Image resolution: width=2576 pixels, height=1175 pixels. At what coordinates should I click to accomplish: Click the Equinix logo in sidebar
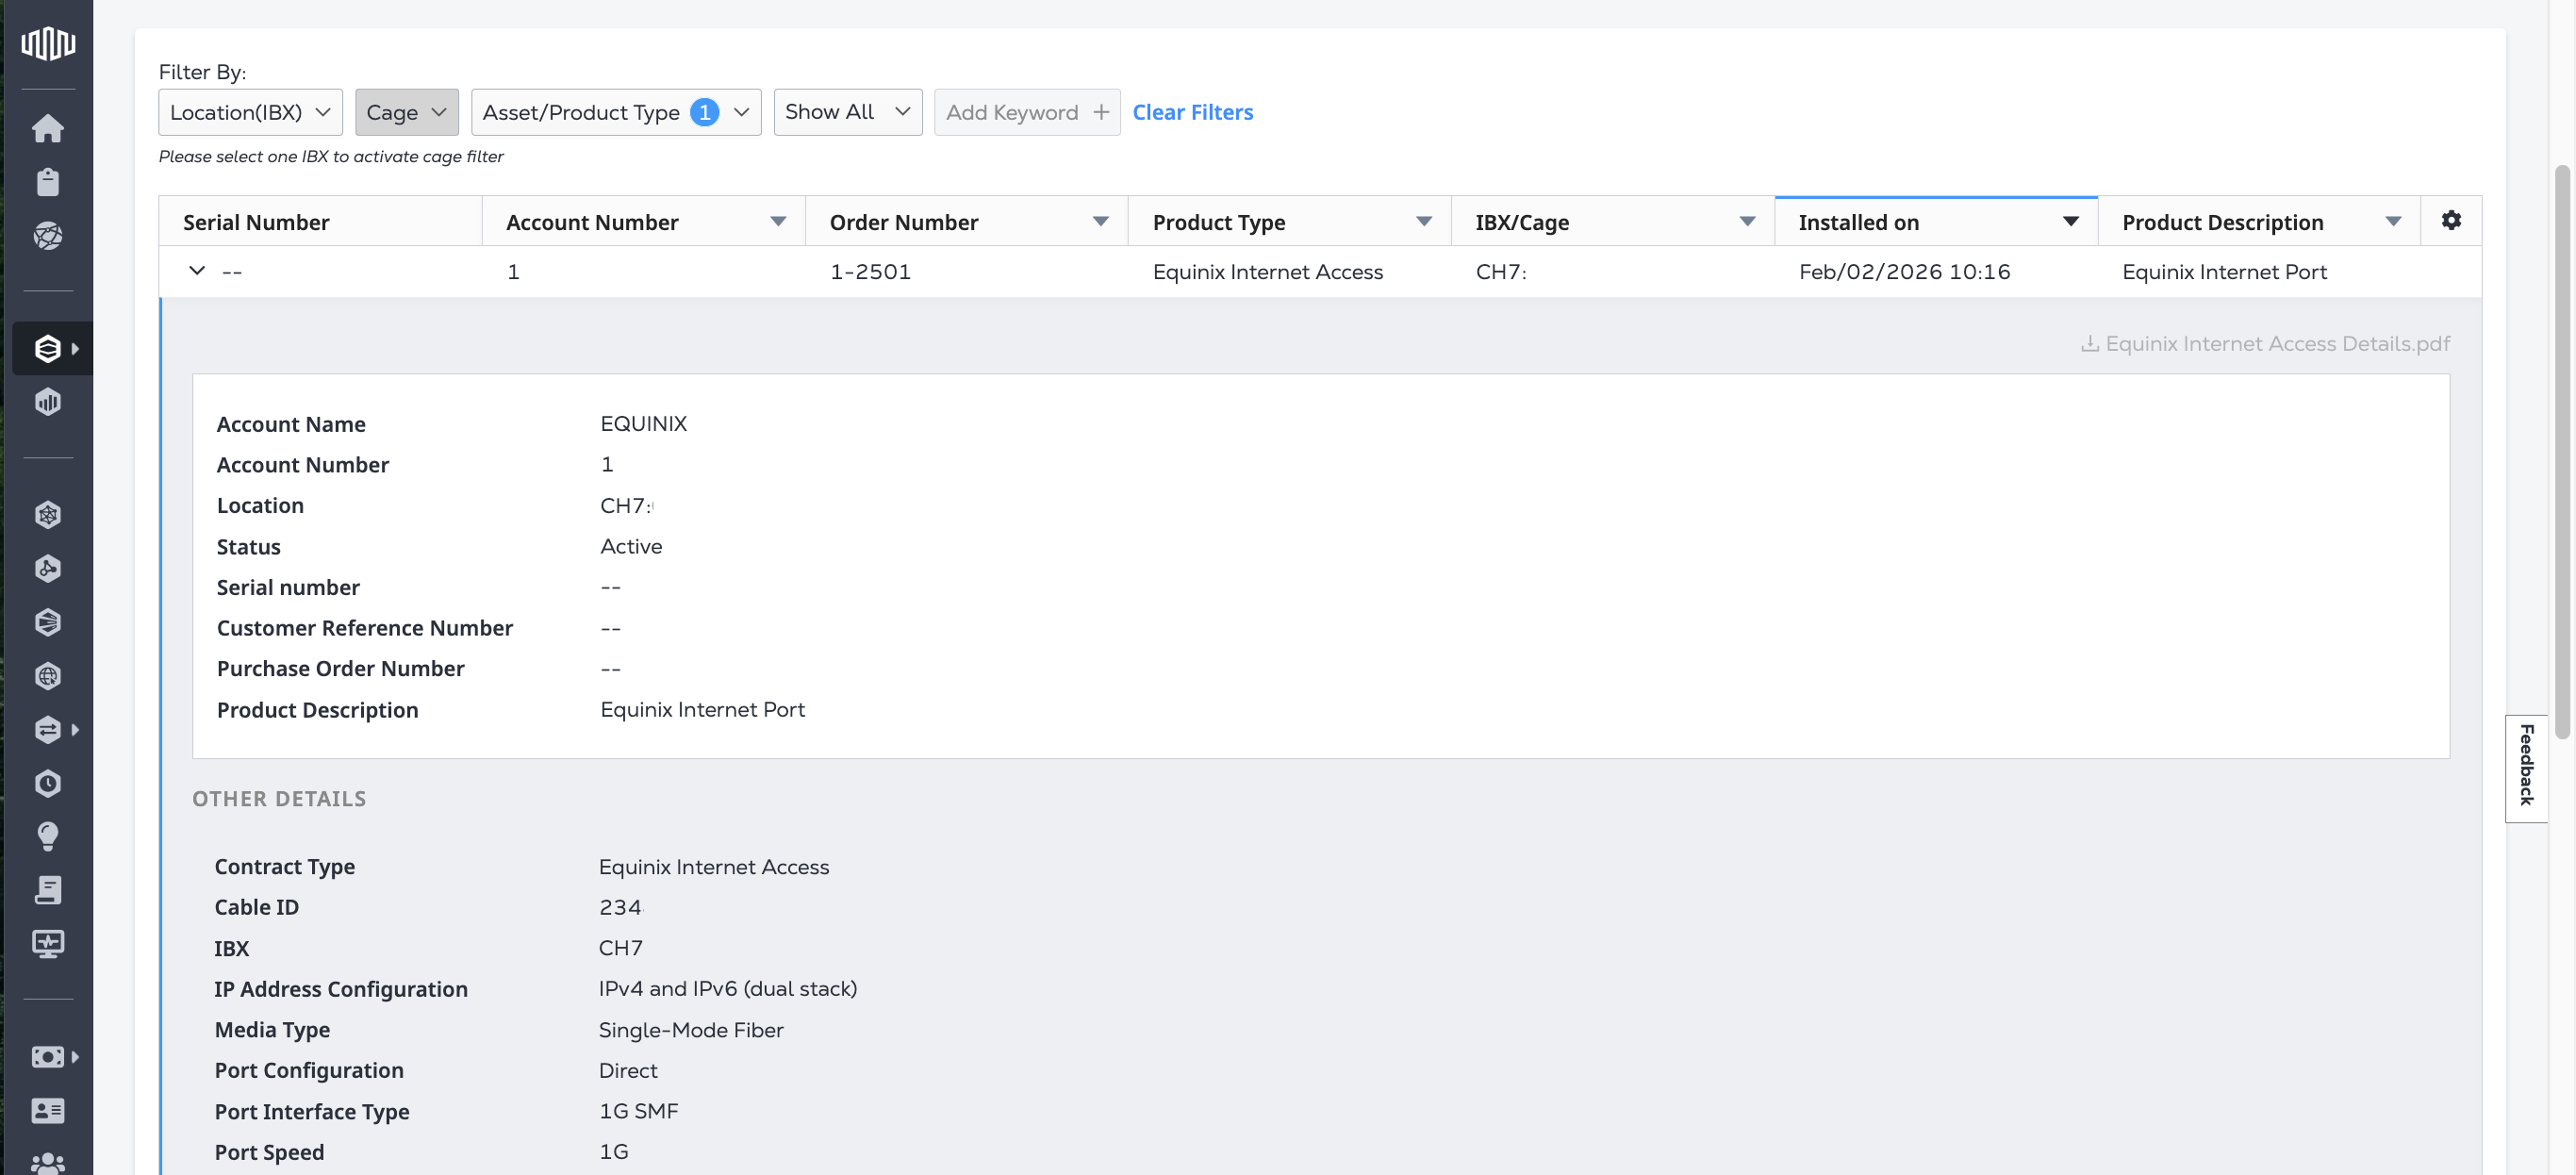[x=48, y=43]
